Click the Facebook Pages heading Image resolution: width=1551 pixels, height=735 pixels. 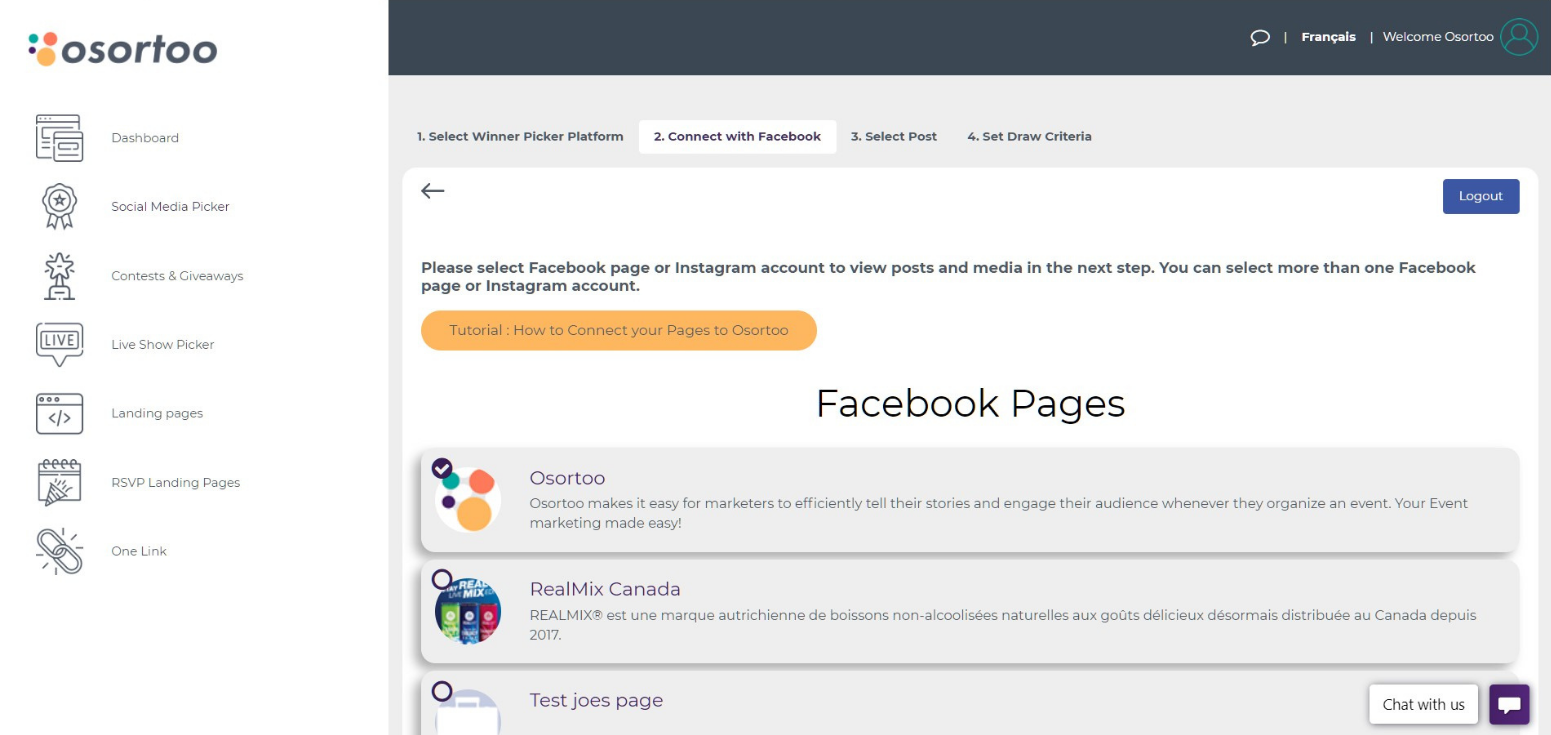click(x=970, y=404)
